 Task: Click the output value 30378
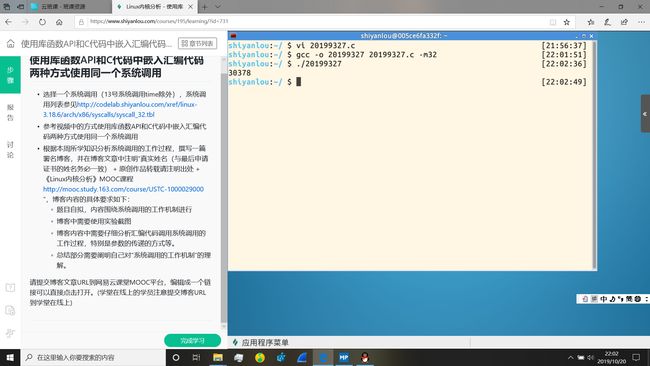pyautogui.click(x=240, y=73)
